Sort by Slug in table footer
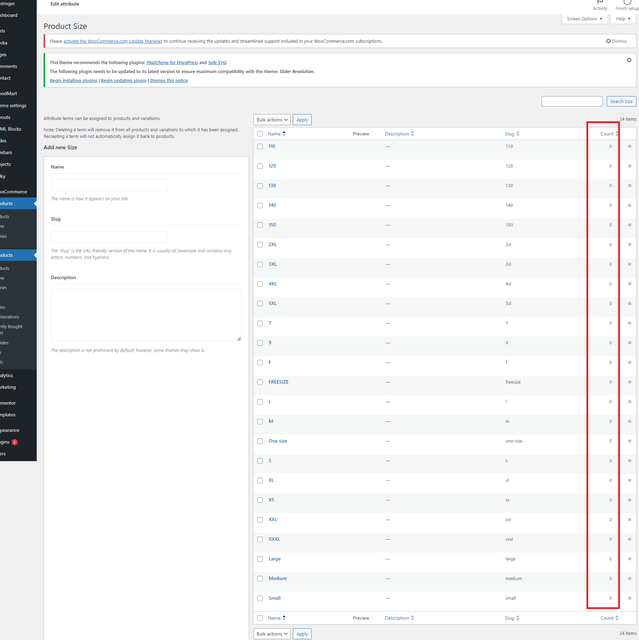This screenshot has width=639, height=640. 512,618
